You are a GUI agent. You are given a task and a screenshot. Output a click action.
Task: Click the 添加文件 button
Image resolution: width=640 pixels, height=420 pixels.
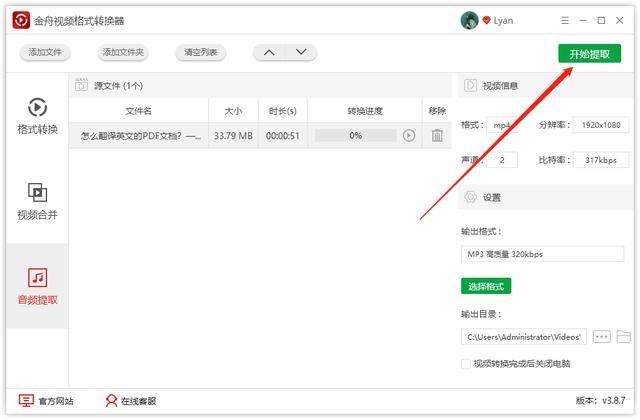click(45, 53)
